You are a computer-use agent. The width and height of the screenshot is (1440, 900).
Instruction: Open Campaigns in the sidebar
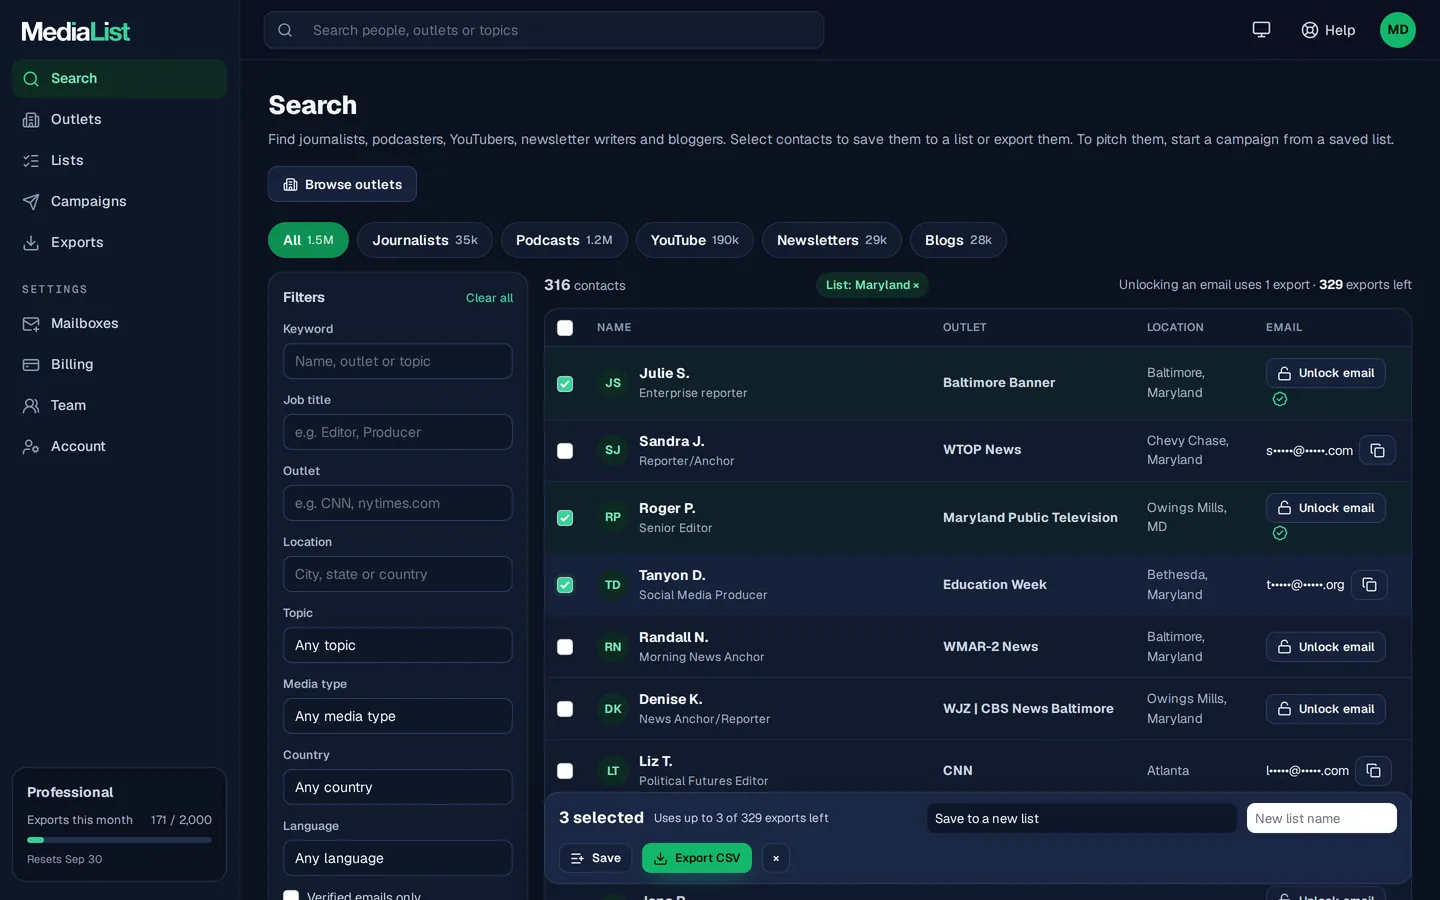(x=119, y=202)
